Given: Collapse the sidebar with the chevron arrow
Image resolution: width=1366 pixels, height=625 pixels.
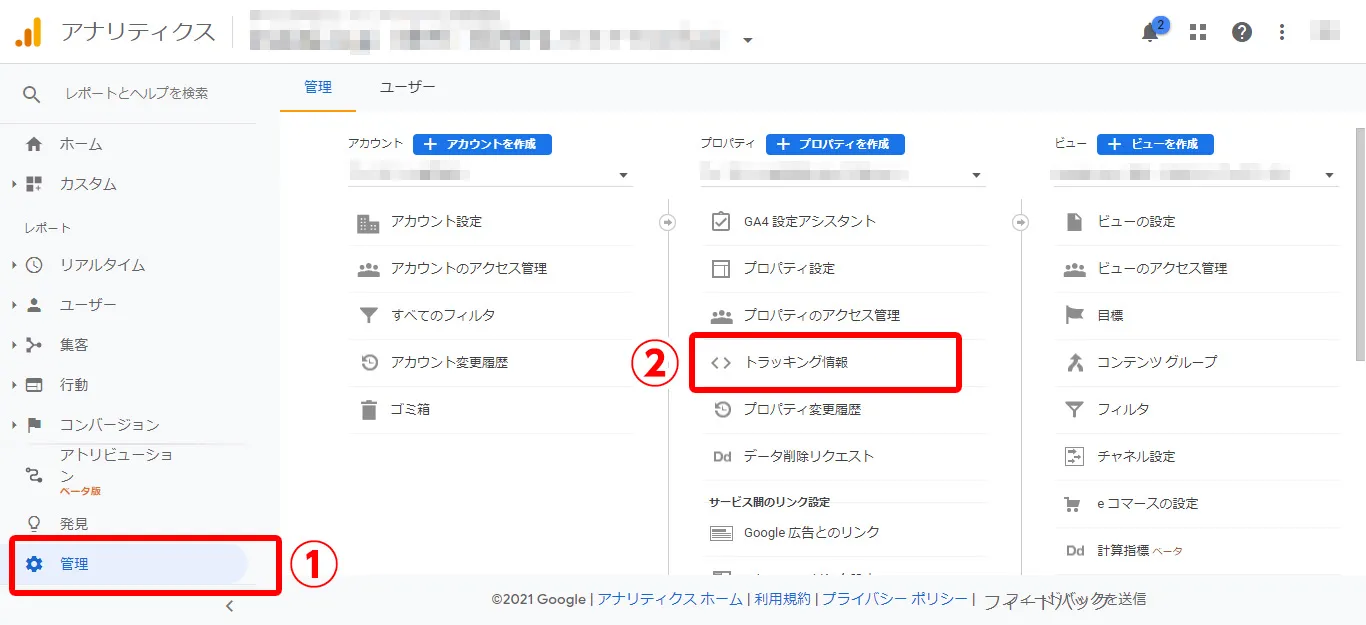Looking at the screenshot, I should click(x=230, y=605).
